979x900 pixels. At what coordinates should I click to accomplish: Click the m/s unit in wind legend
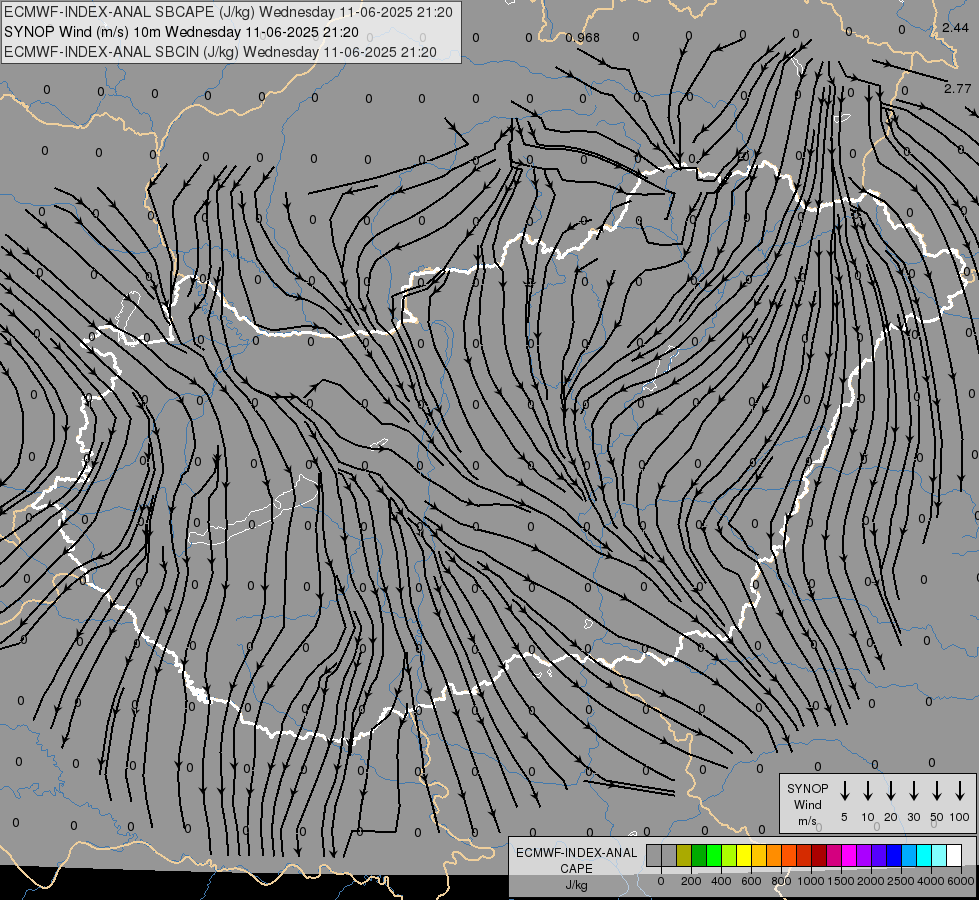(807, 821)
